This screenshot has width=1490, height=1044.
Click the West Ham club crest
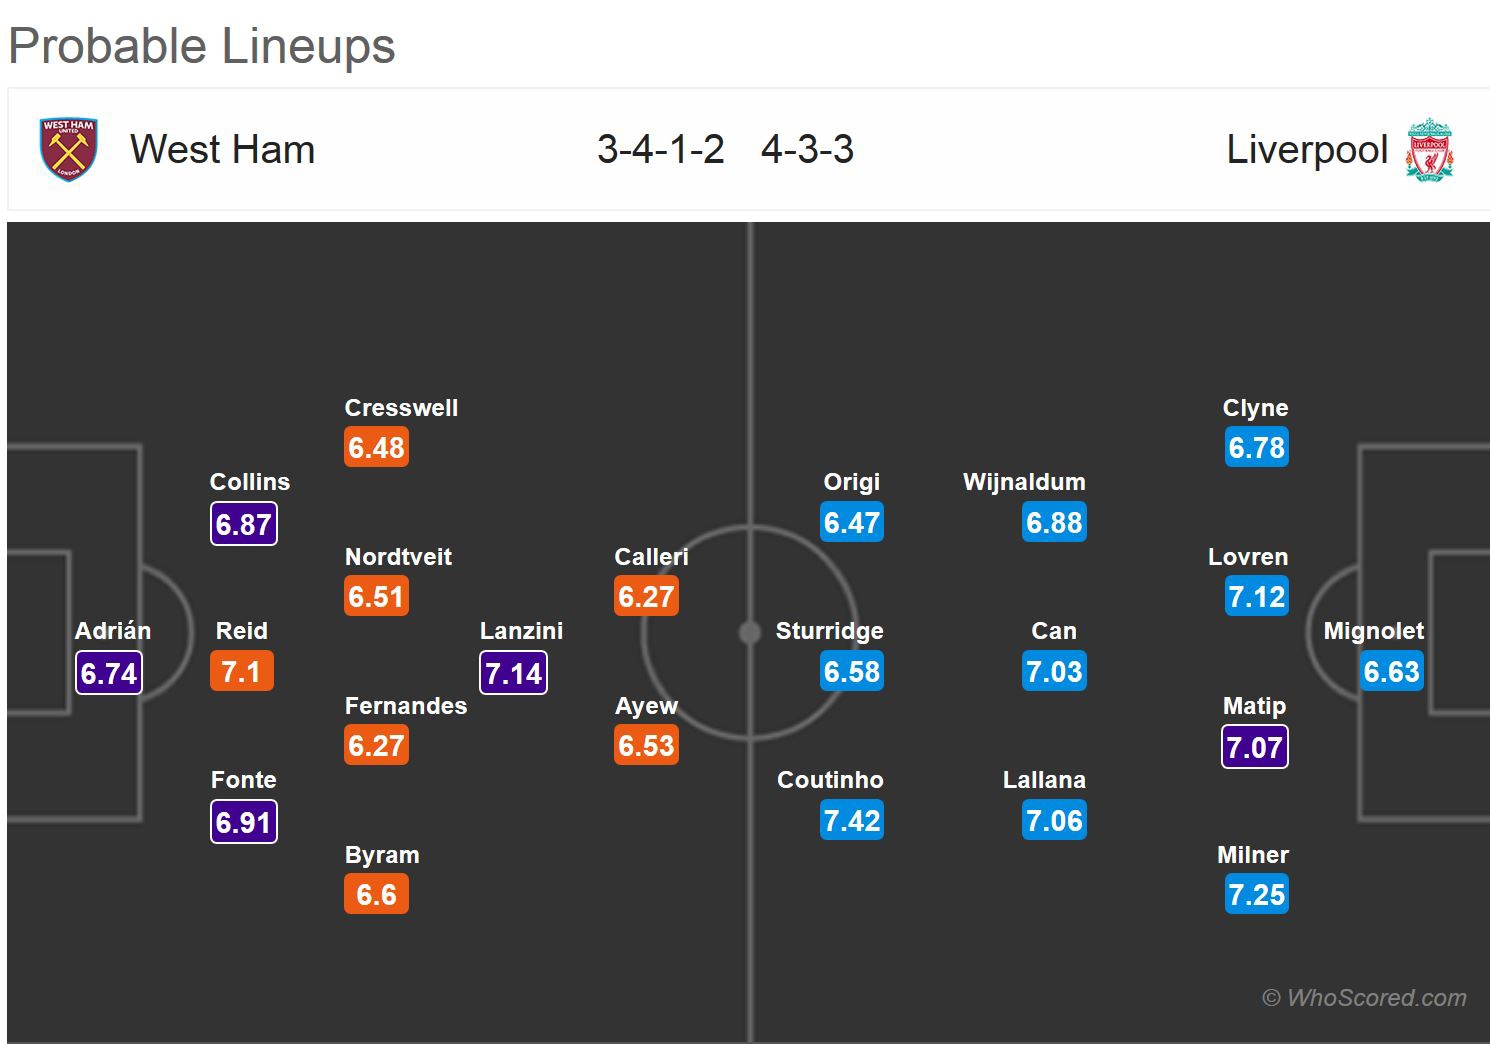pos(68,150)
